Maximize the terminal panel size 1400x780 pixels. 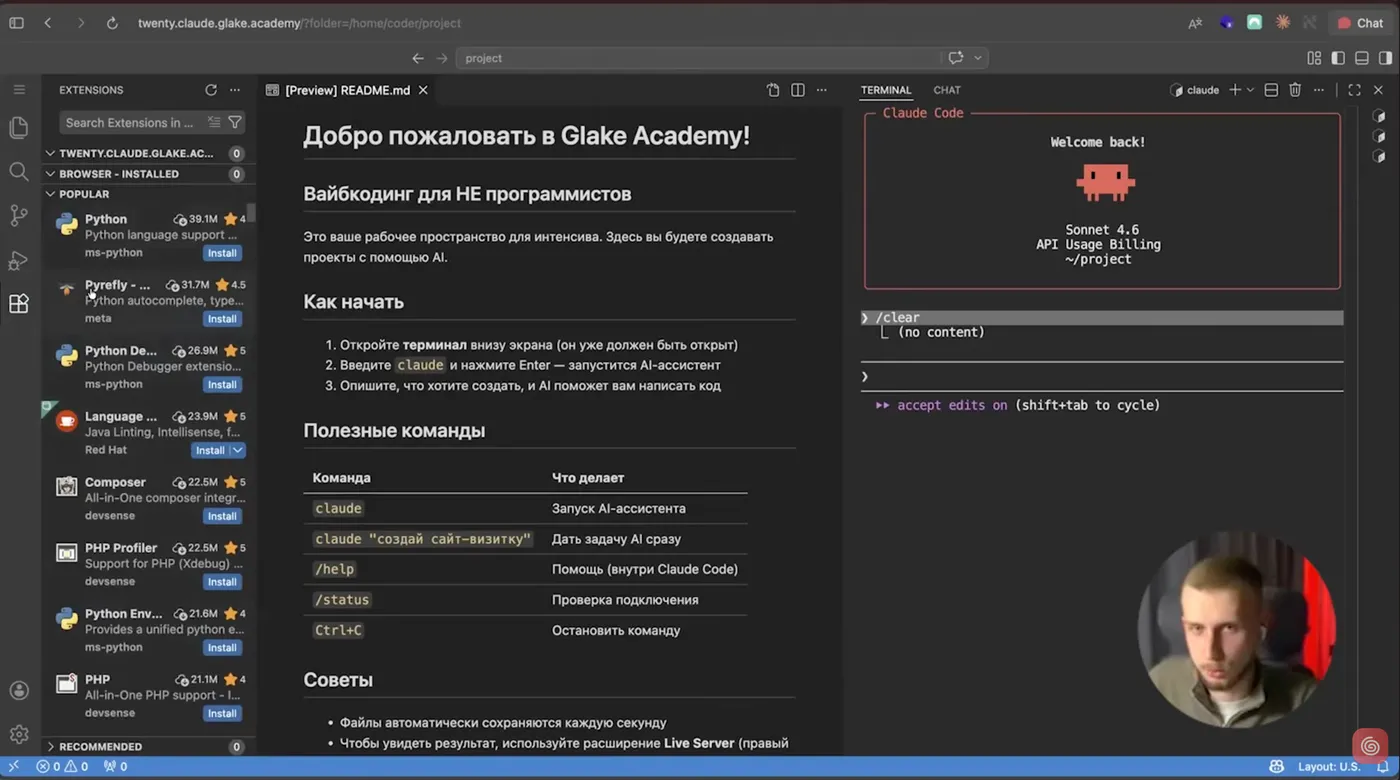click(x=1354, y=90)
